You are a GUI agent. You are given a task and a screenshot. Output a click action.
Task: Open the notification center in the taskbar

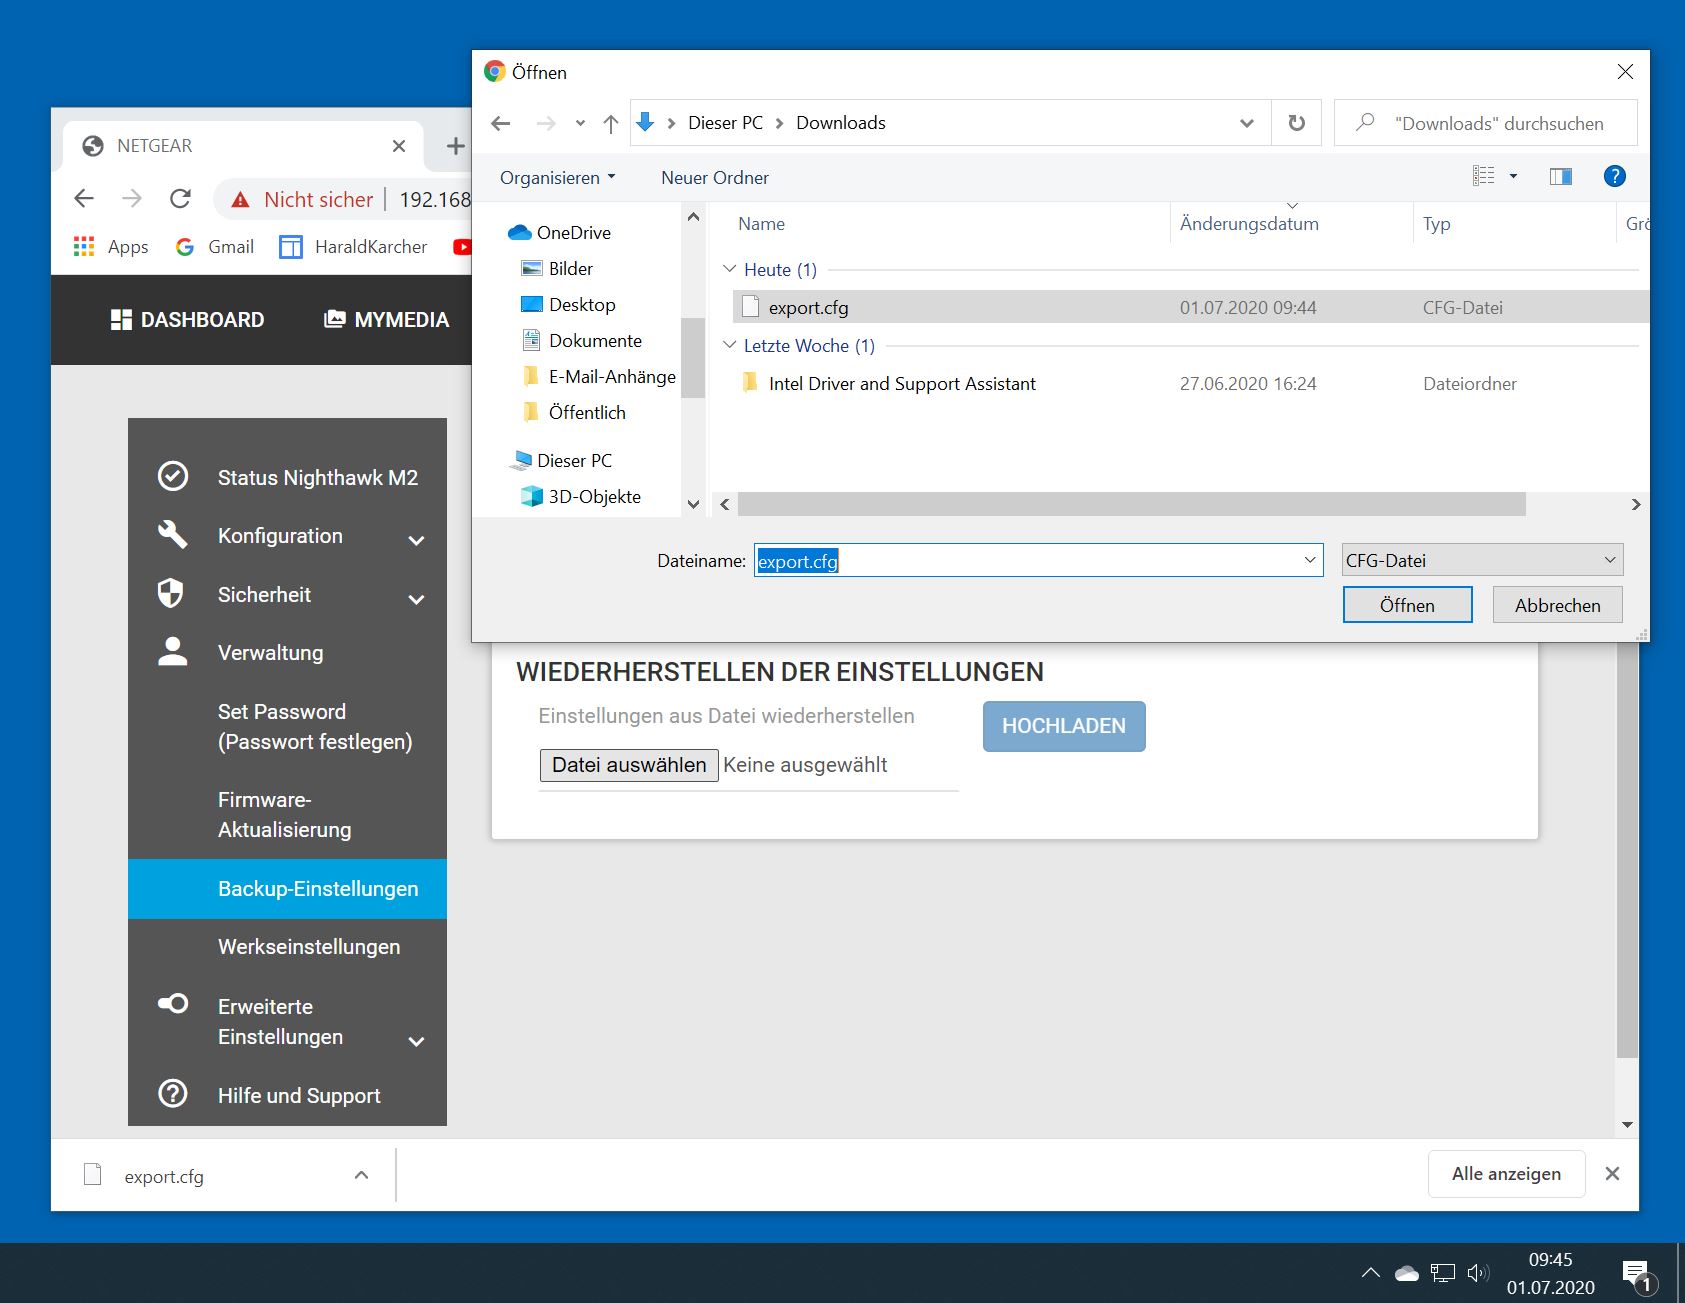tap(1636, 1273)
